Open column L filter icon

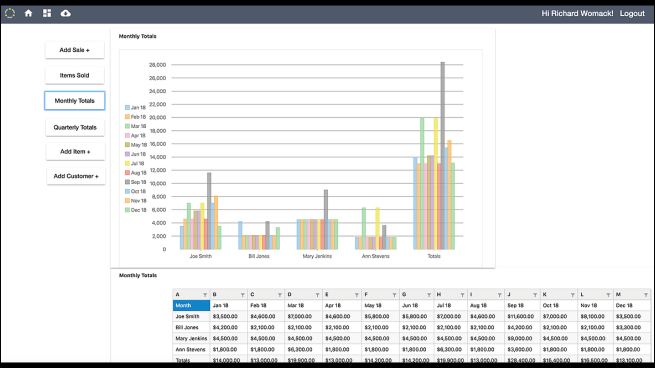tap(608, 295)
